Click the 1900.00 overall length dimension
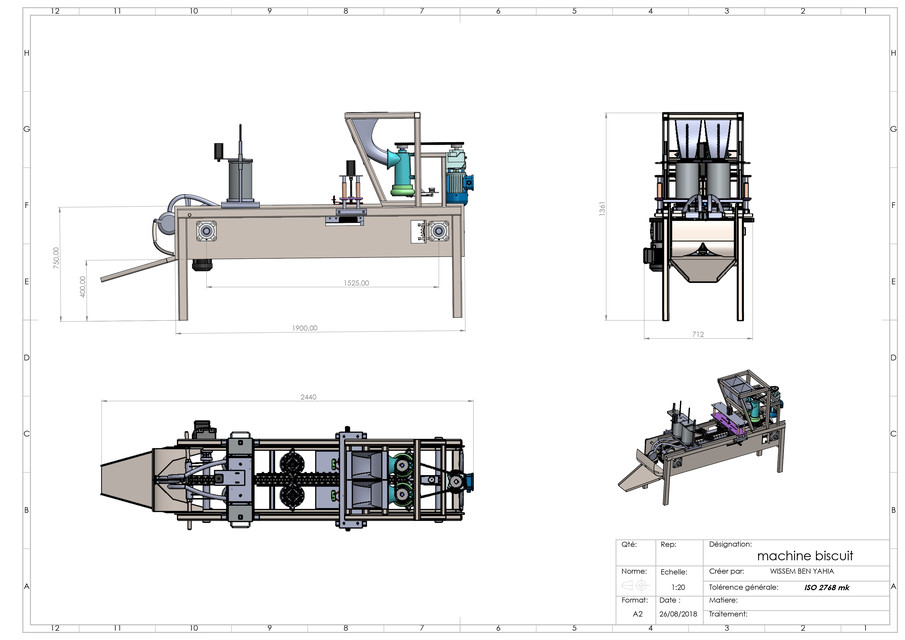The image size is (905, 640). [303, 326]
